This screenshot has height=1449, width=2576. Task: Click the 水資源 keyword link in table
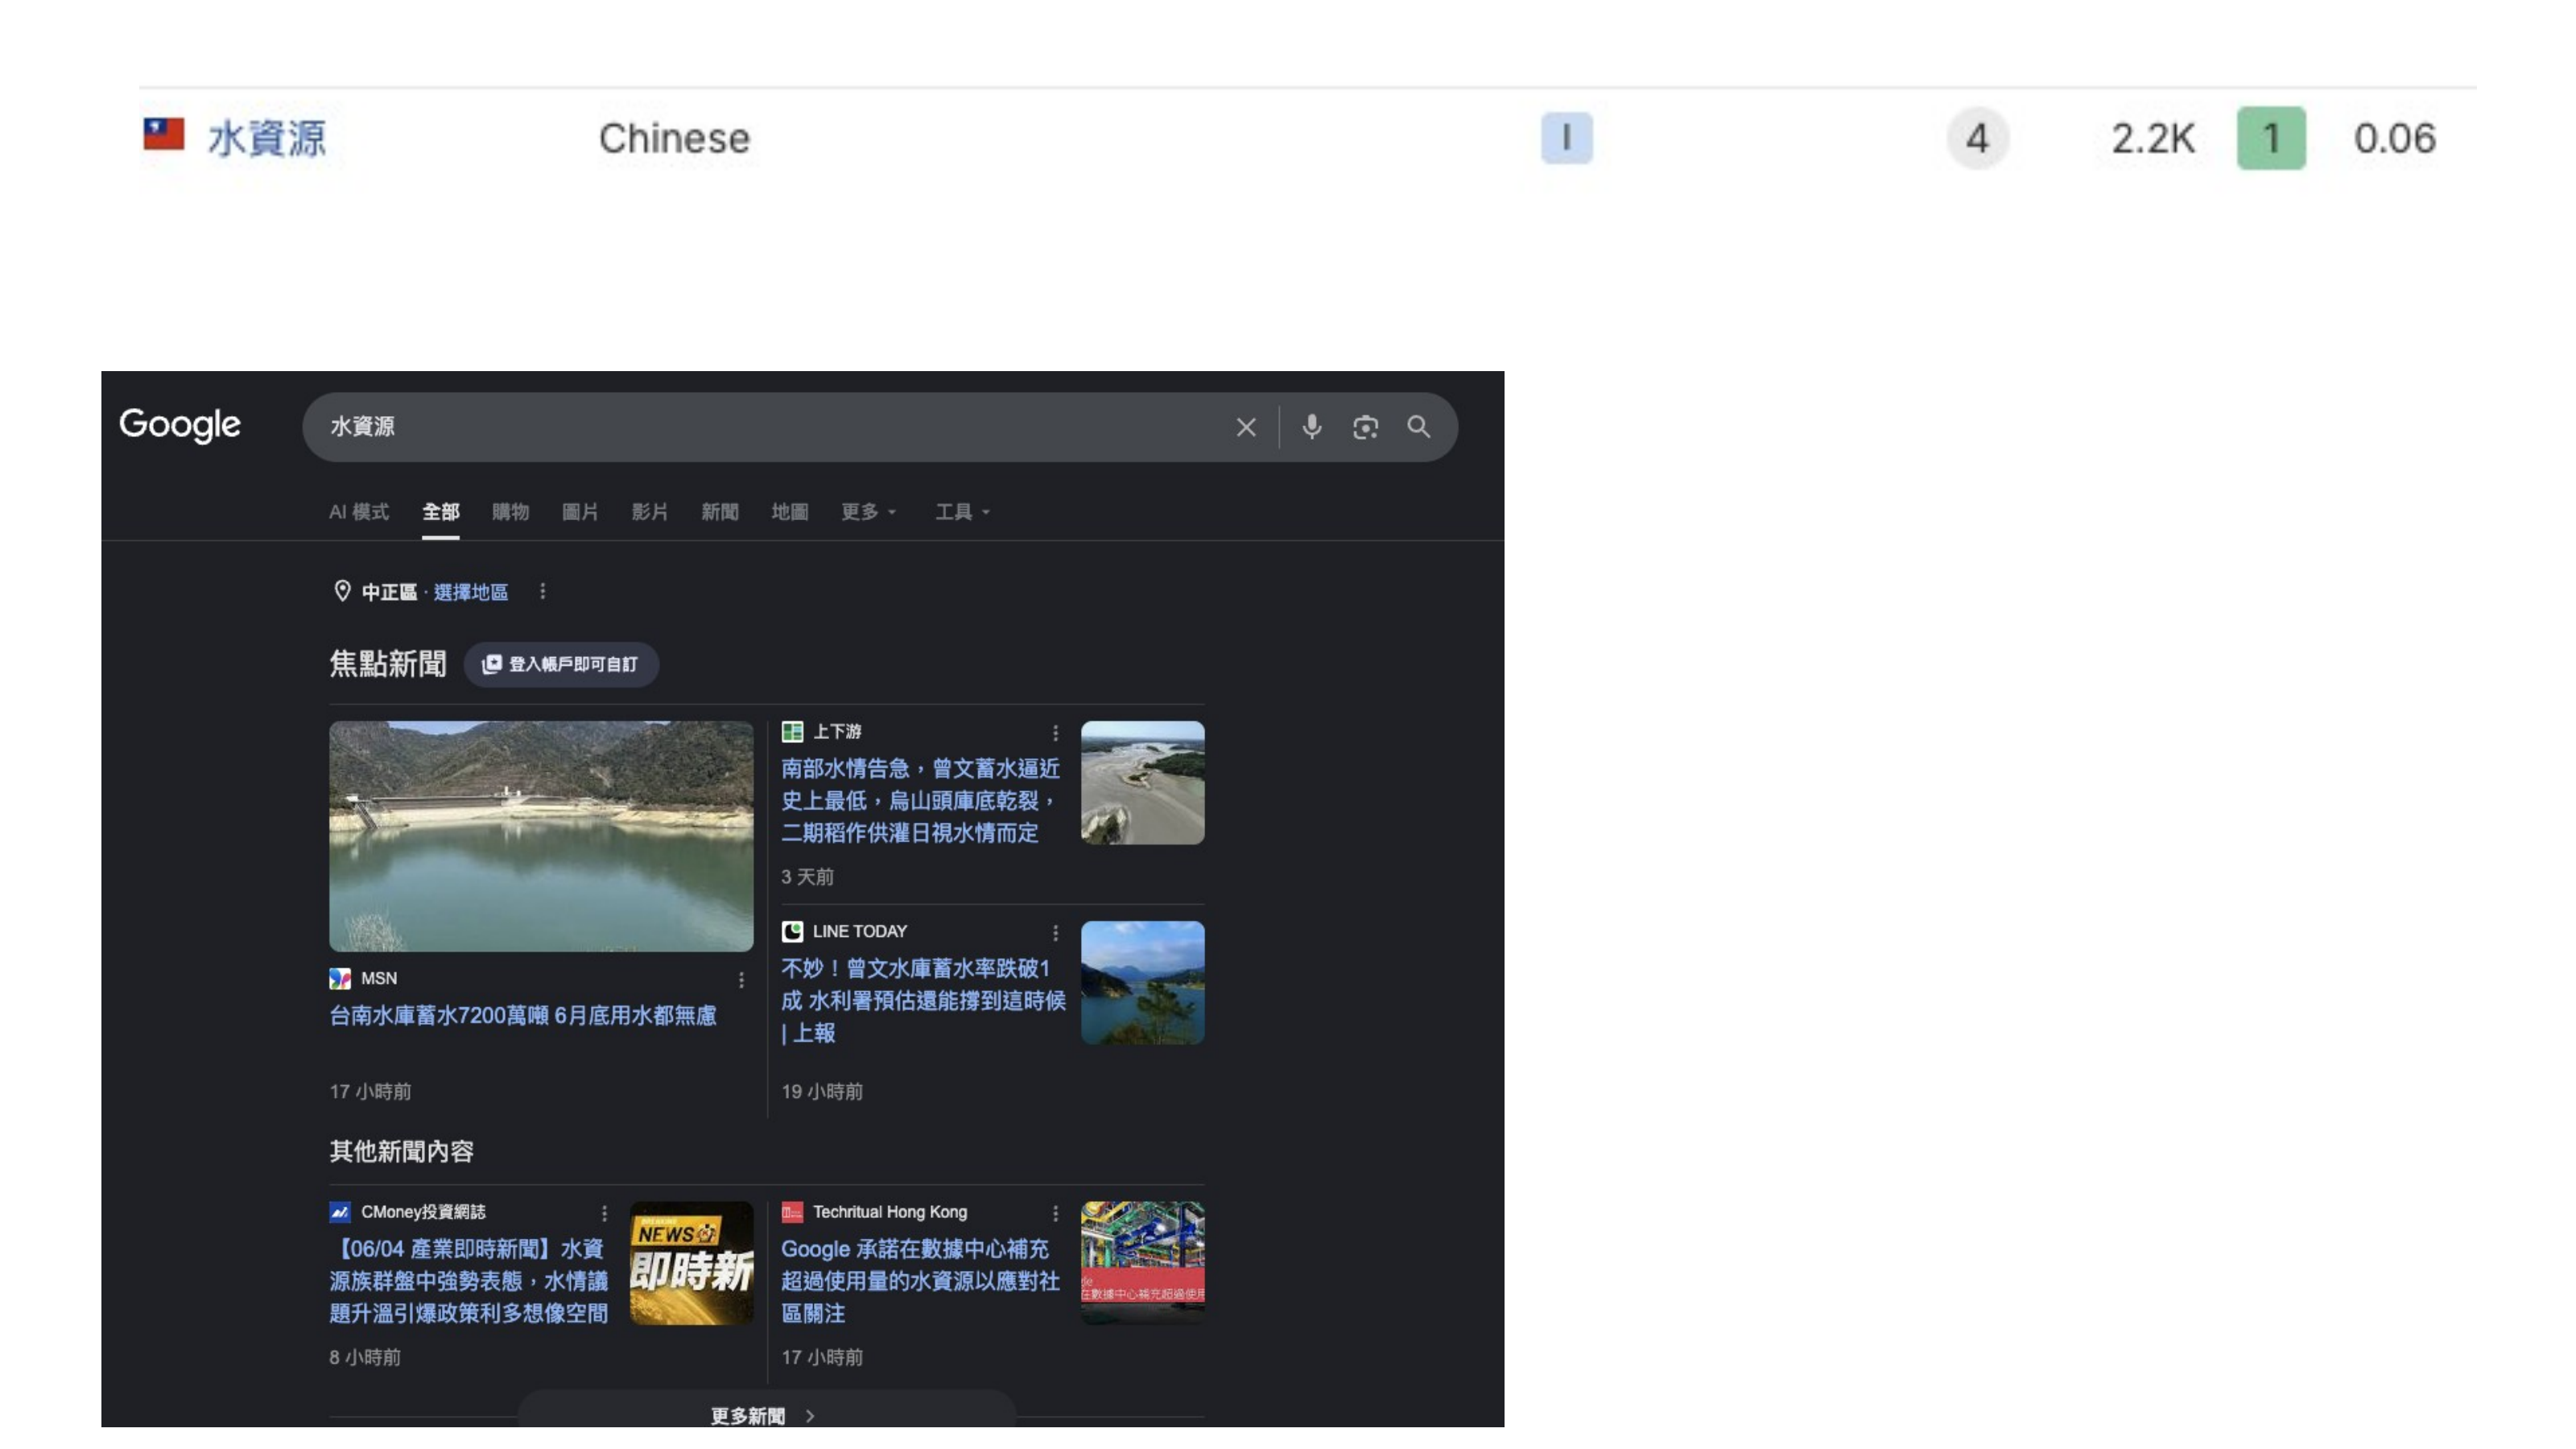[x=267, y=138]
